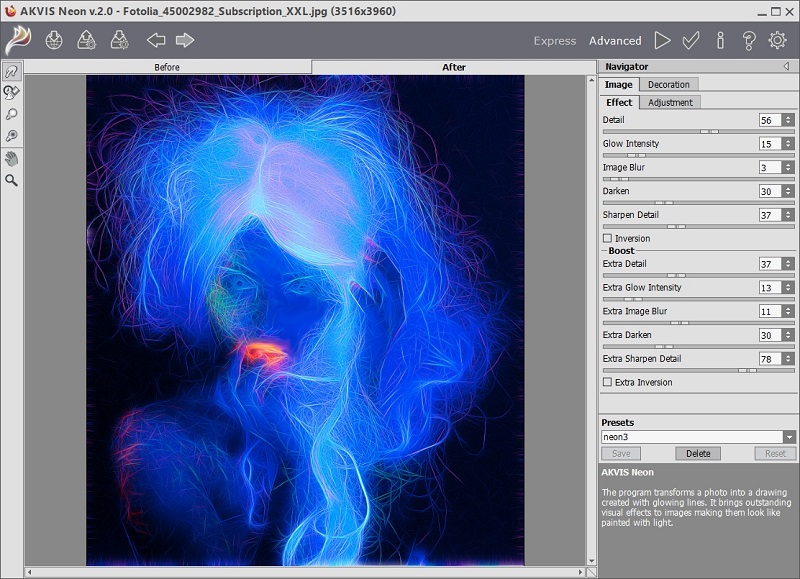The width and height of the screenshot is (800, 579).
Task: Click the Extra Image Blur value field
Action: pos(770,311)
